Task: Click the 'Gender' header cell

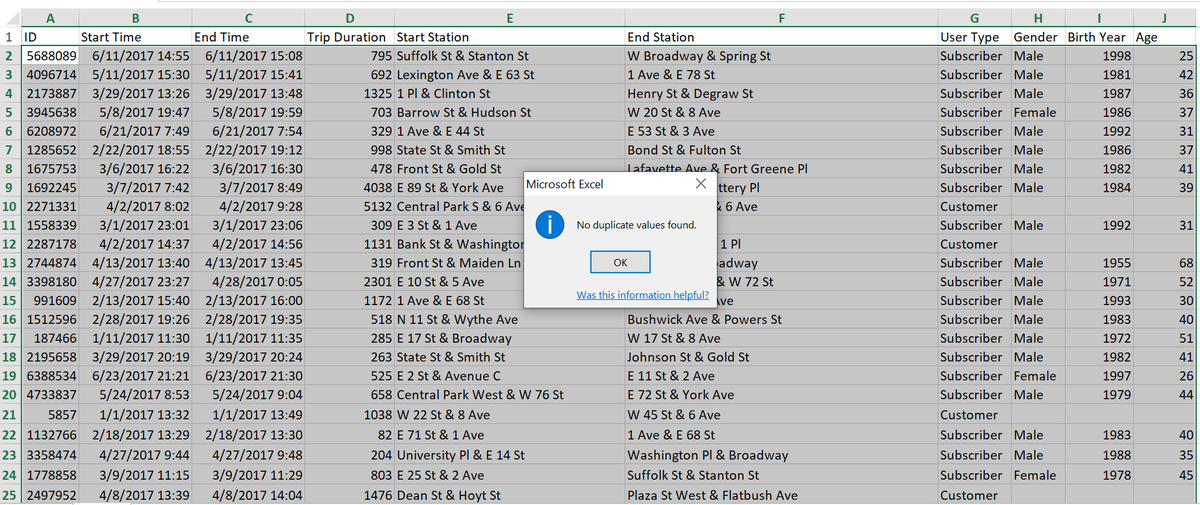Action: 1038,37
